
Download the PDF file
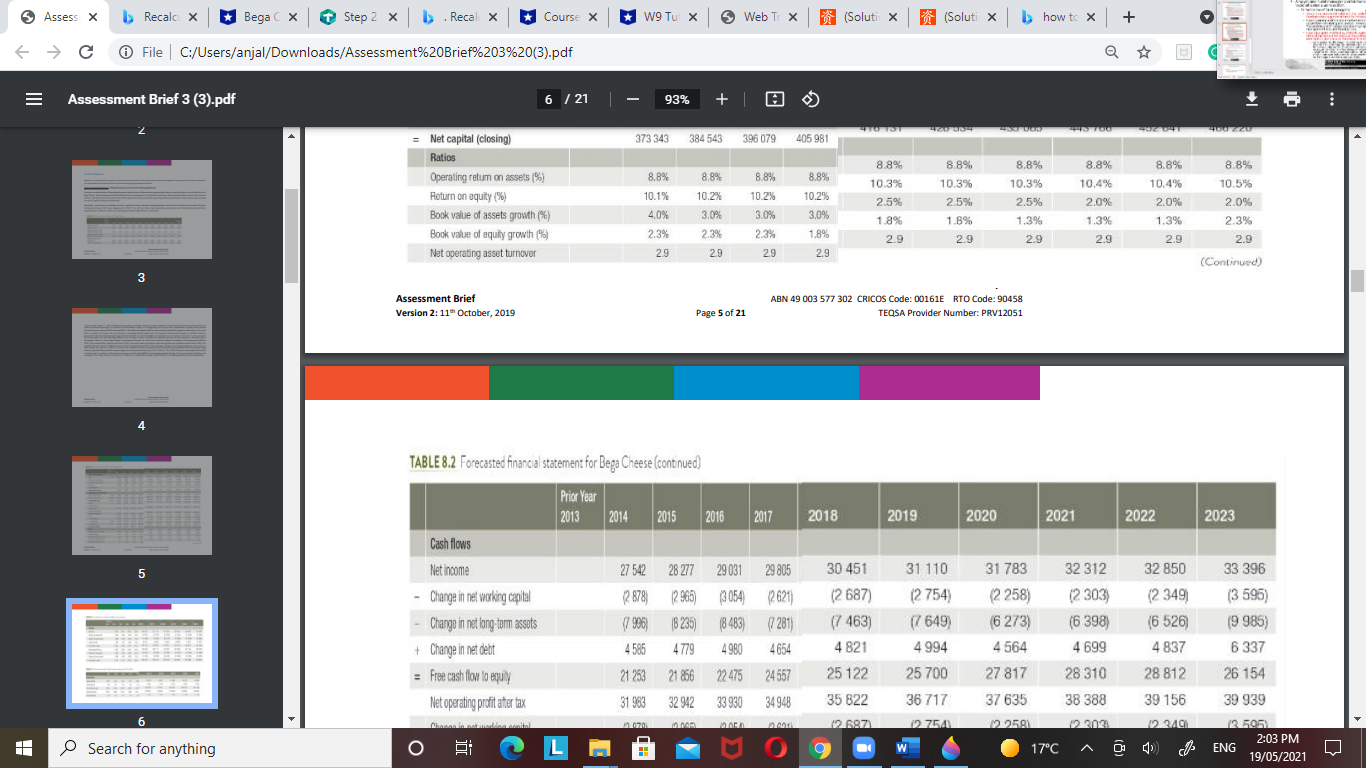tap(1251, 99)
